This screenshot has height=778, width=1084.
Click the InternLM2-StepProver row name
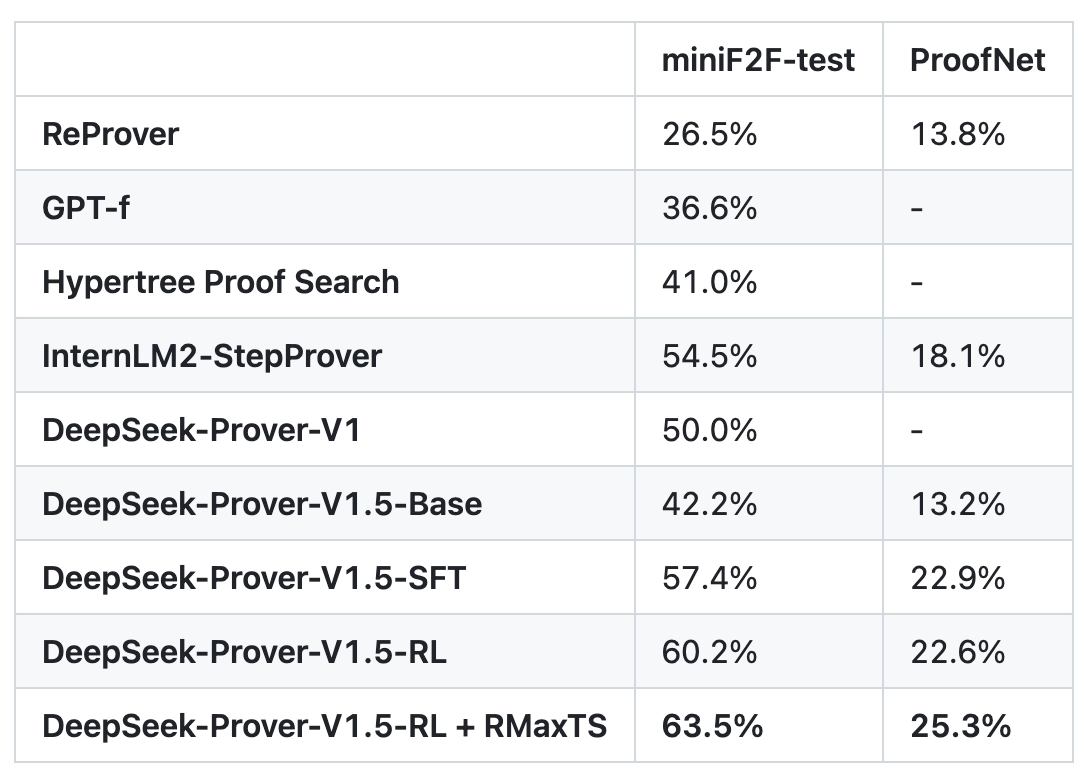[x=212, y=356]
